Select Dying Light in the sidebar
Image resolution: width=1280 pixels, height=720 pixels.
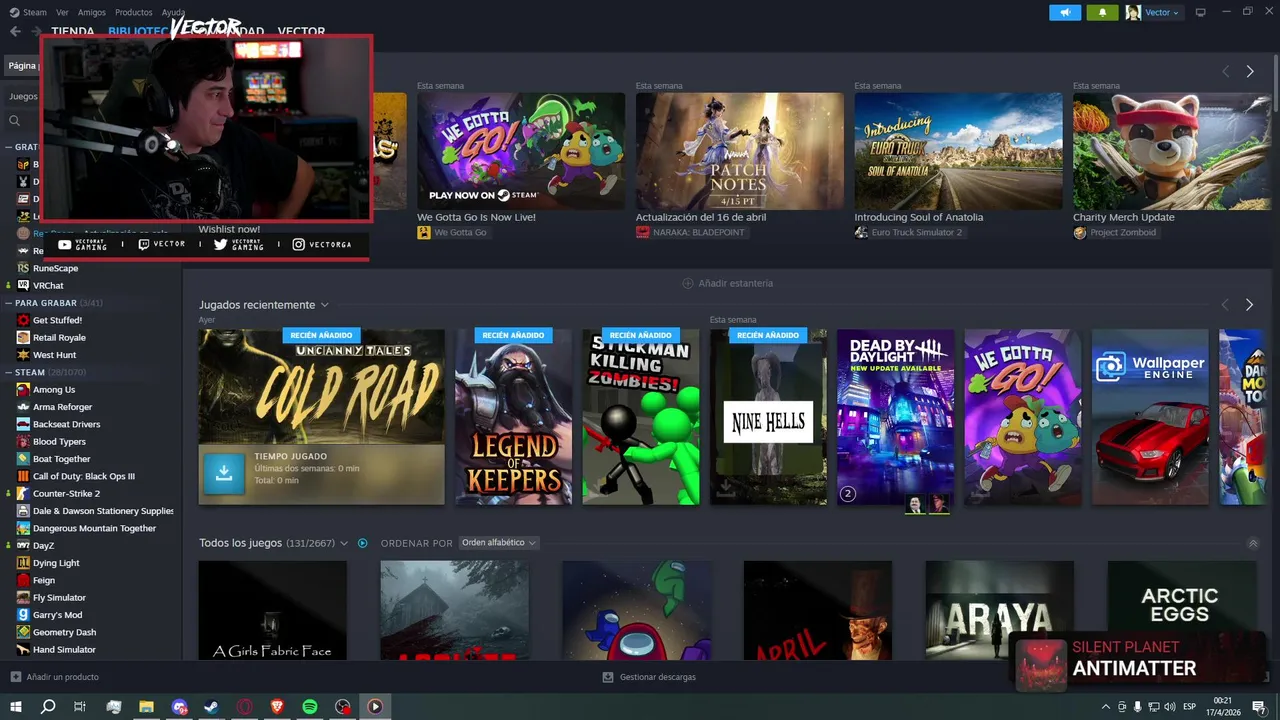[56, 563]
